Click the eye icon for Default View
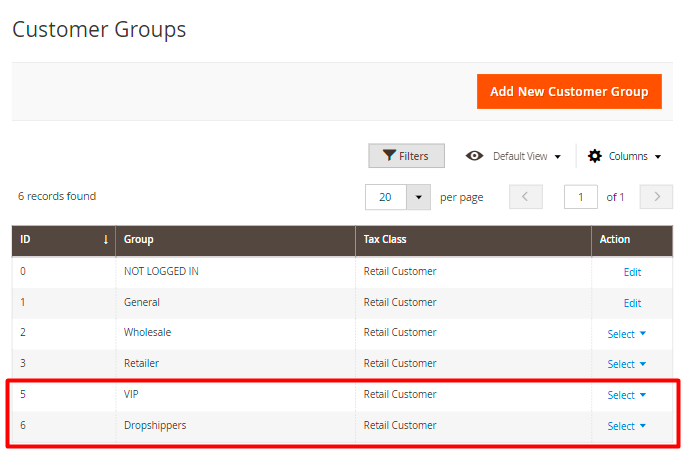Screen dimensions: 684x466 [x=475, y=156]
